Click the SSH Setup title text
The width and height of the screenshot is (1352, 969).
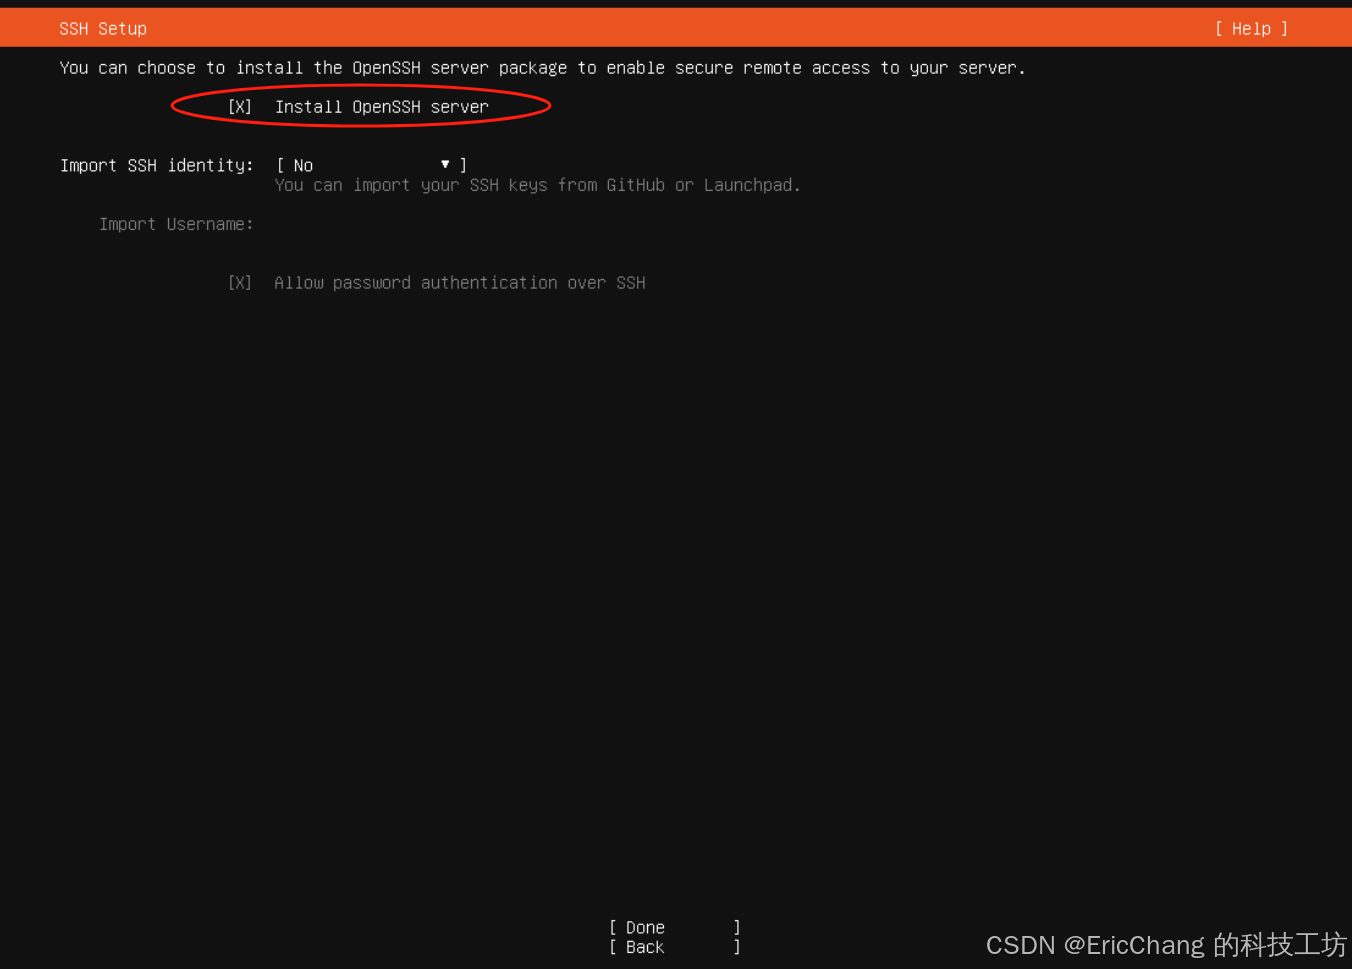click(103, 29)
